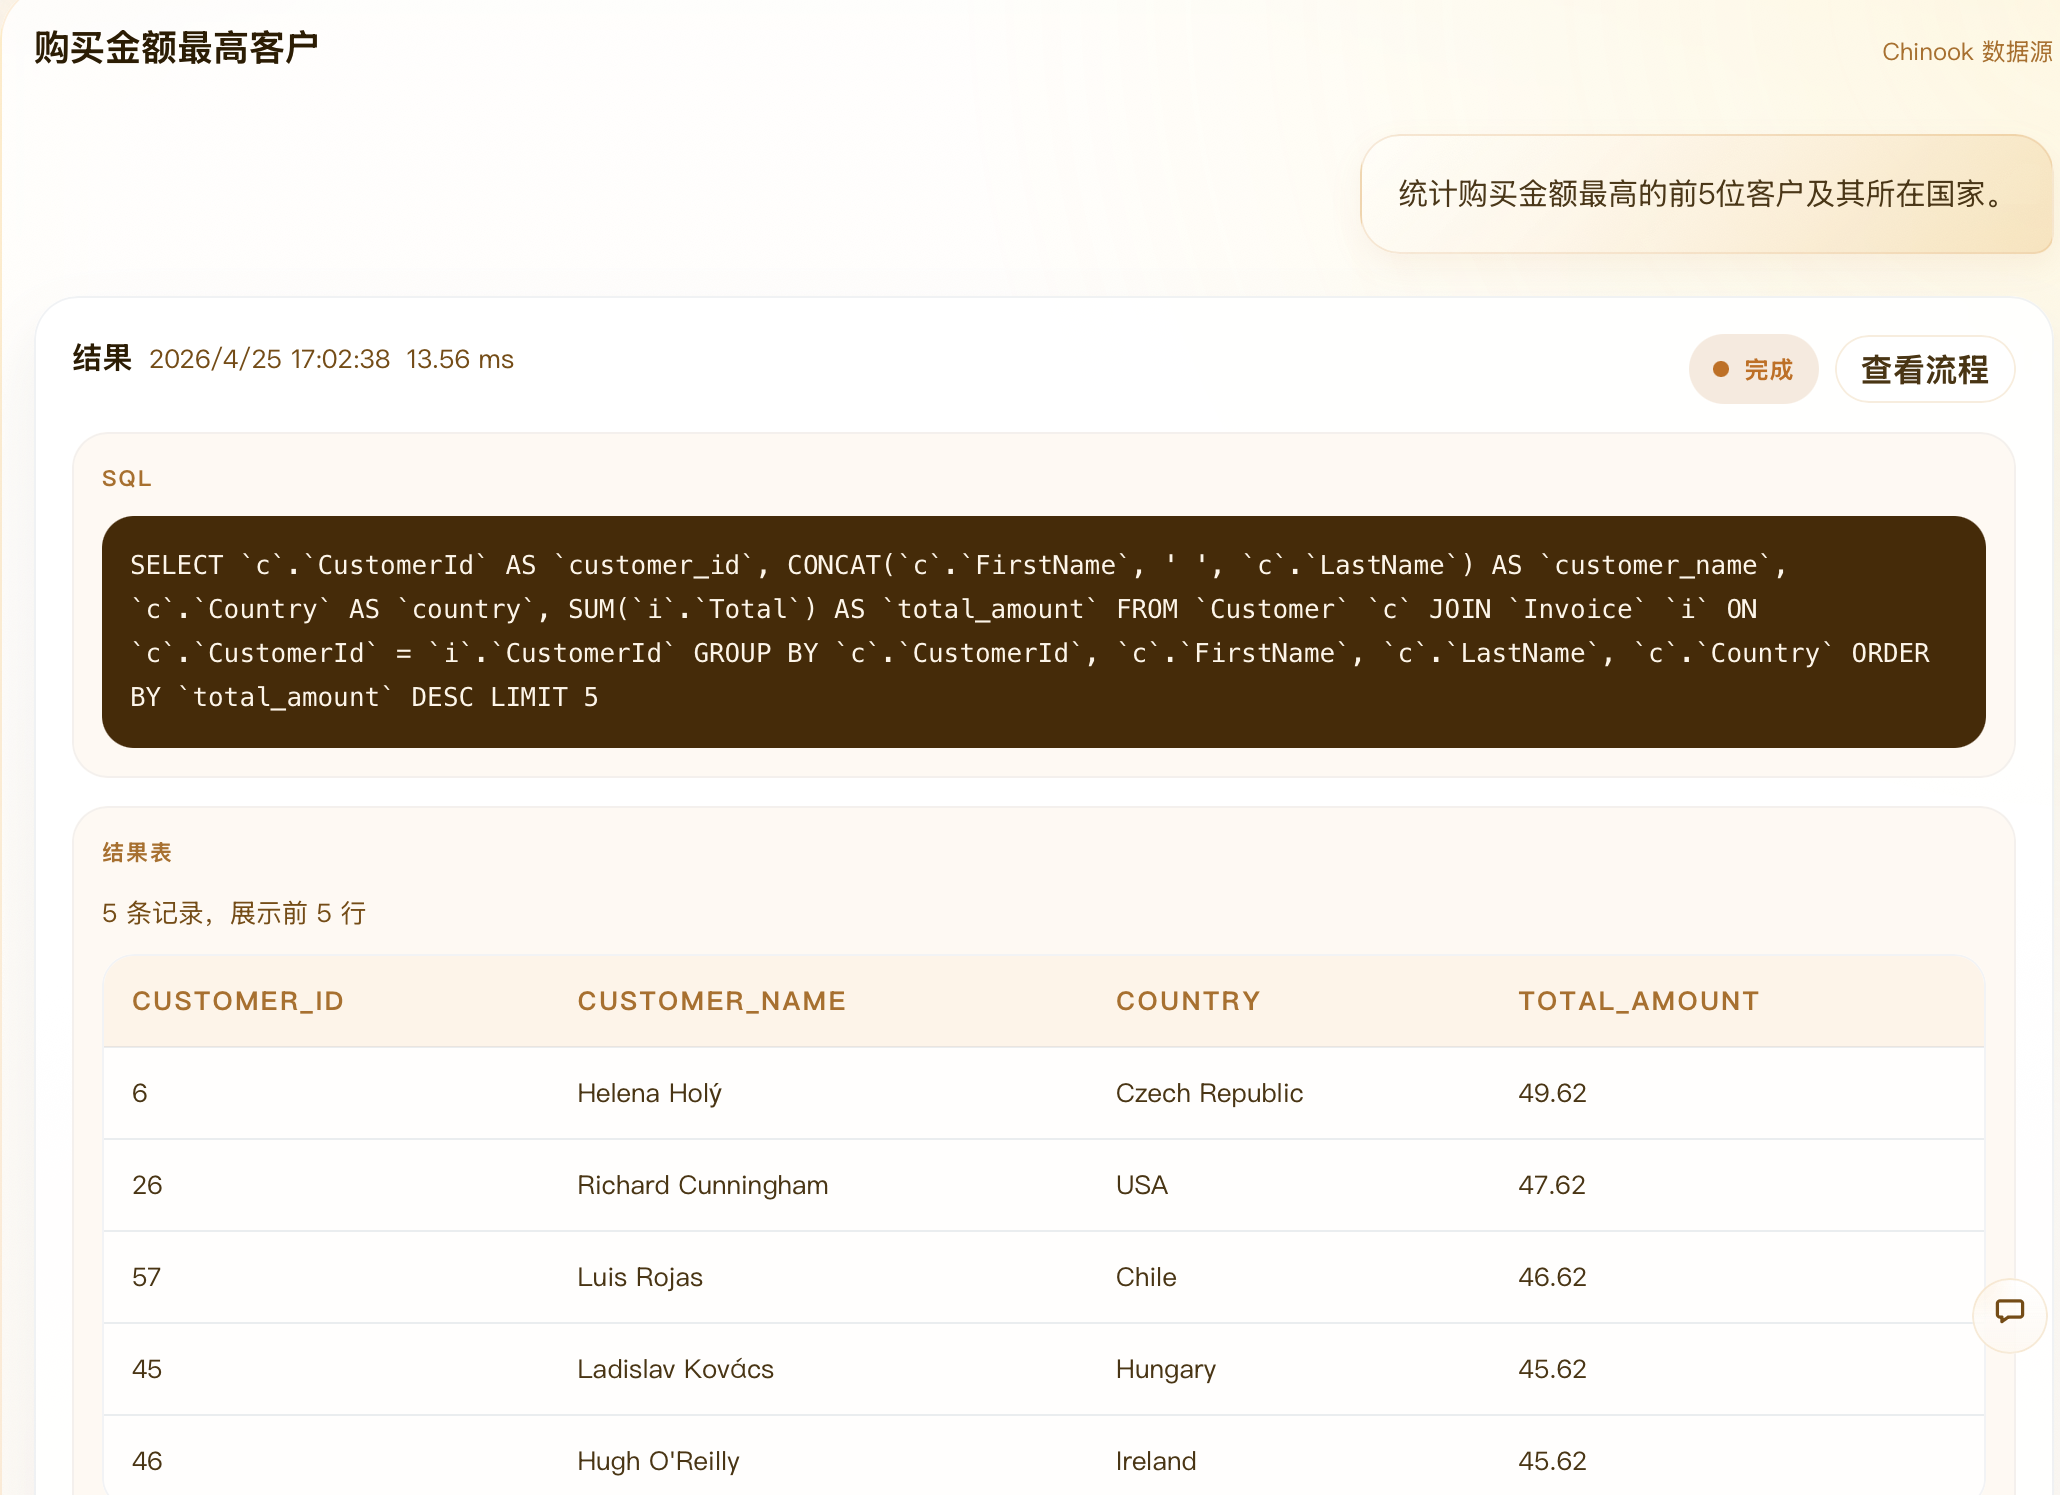Click the Ireland country cell
This screenshot has height=1495, width=2060.
click(x=1156, y=1461)
